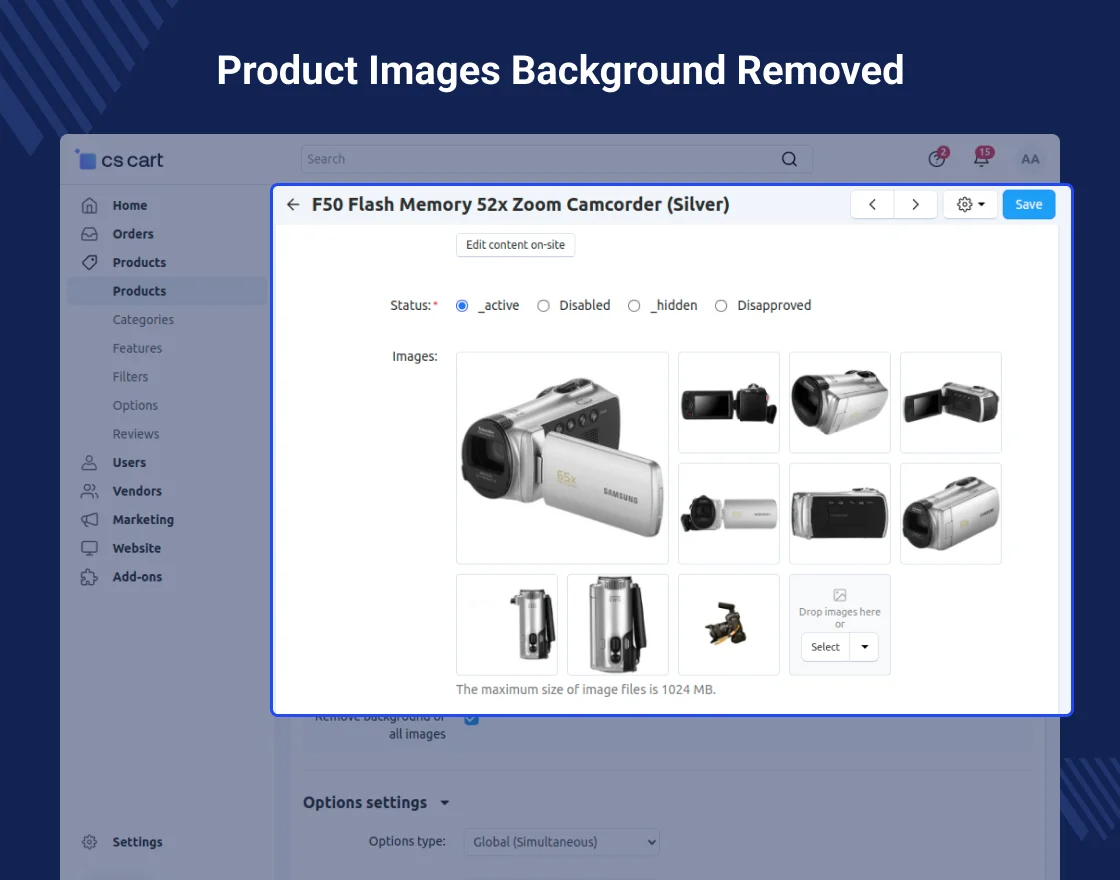Open Categories under Products menu
Image resolution: width=1120 pixels, height=880 pixels.
[143, 320]
